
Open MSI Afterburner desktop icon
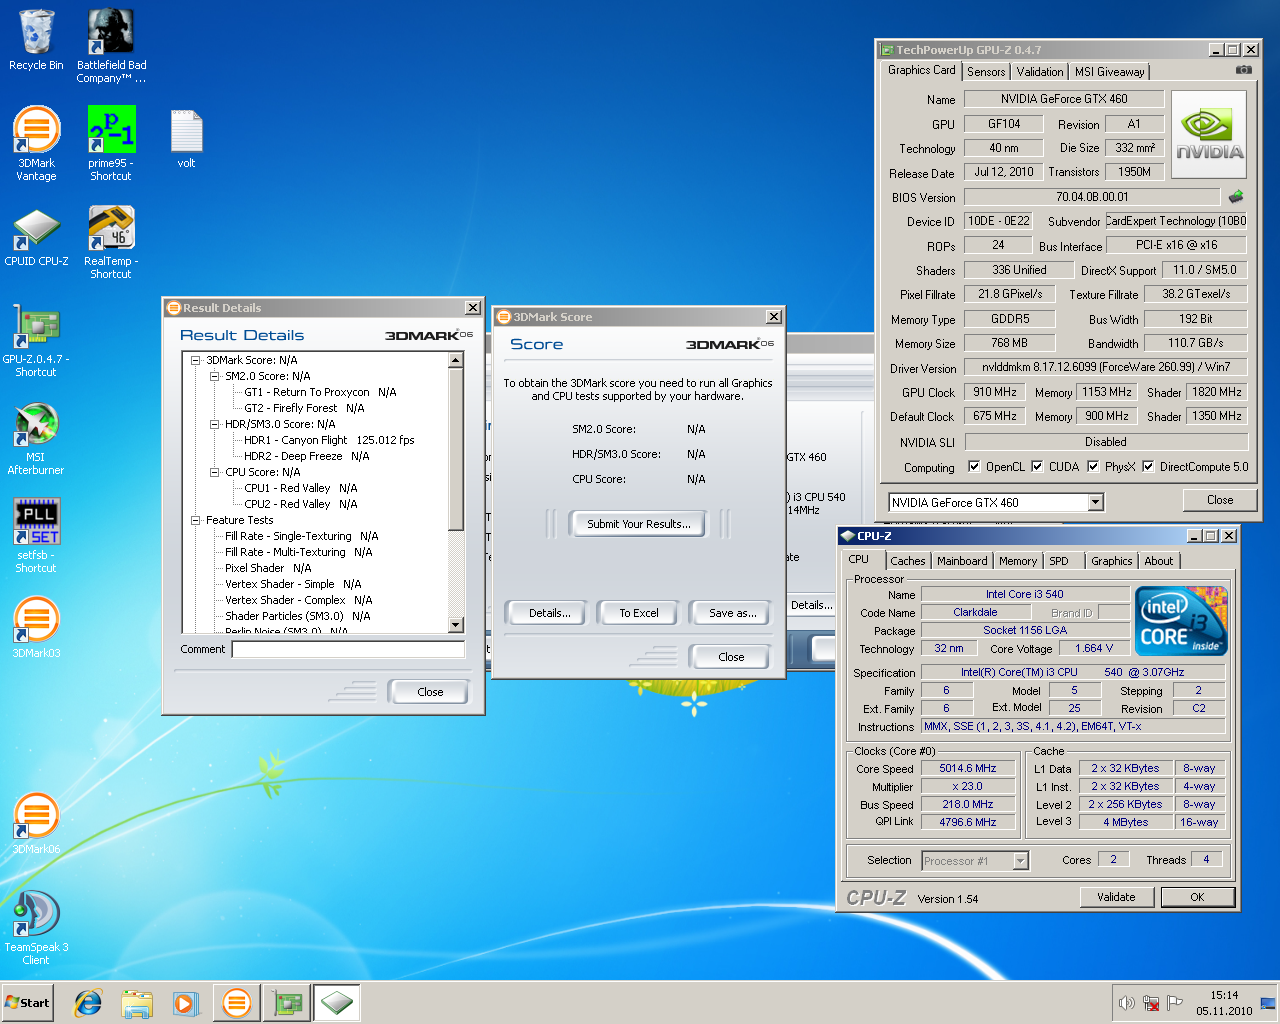(36, 438)
